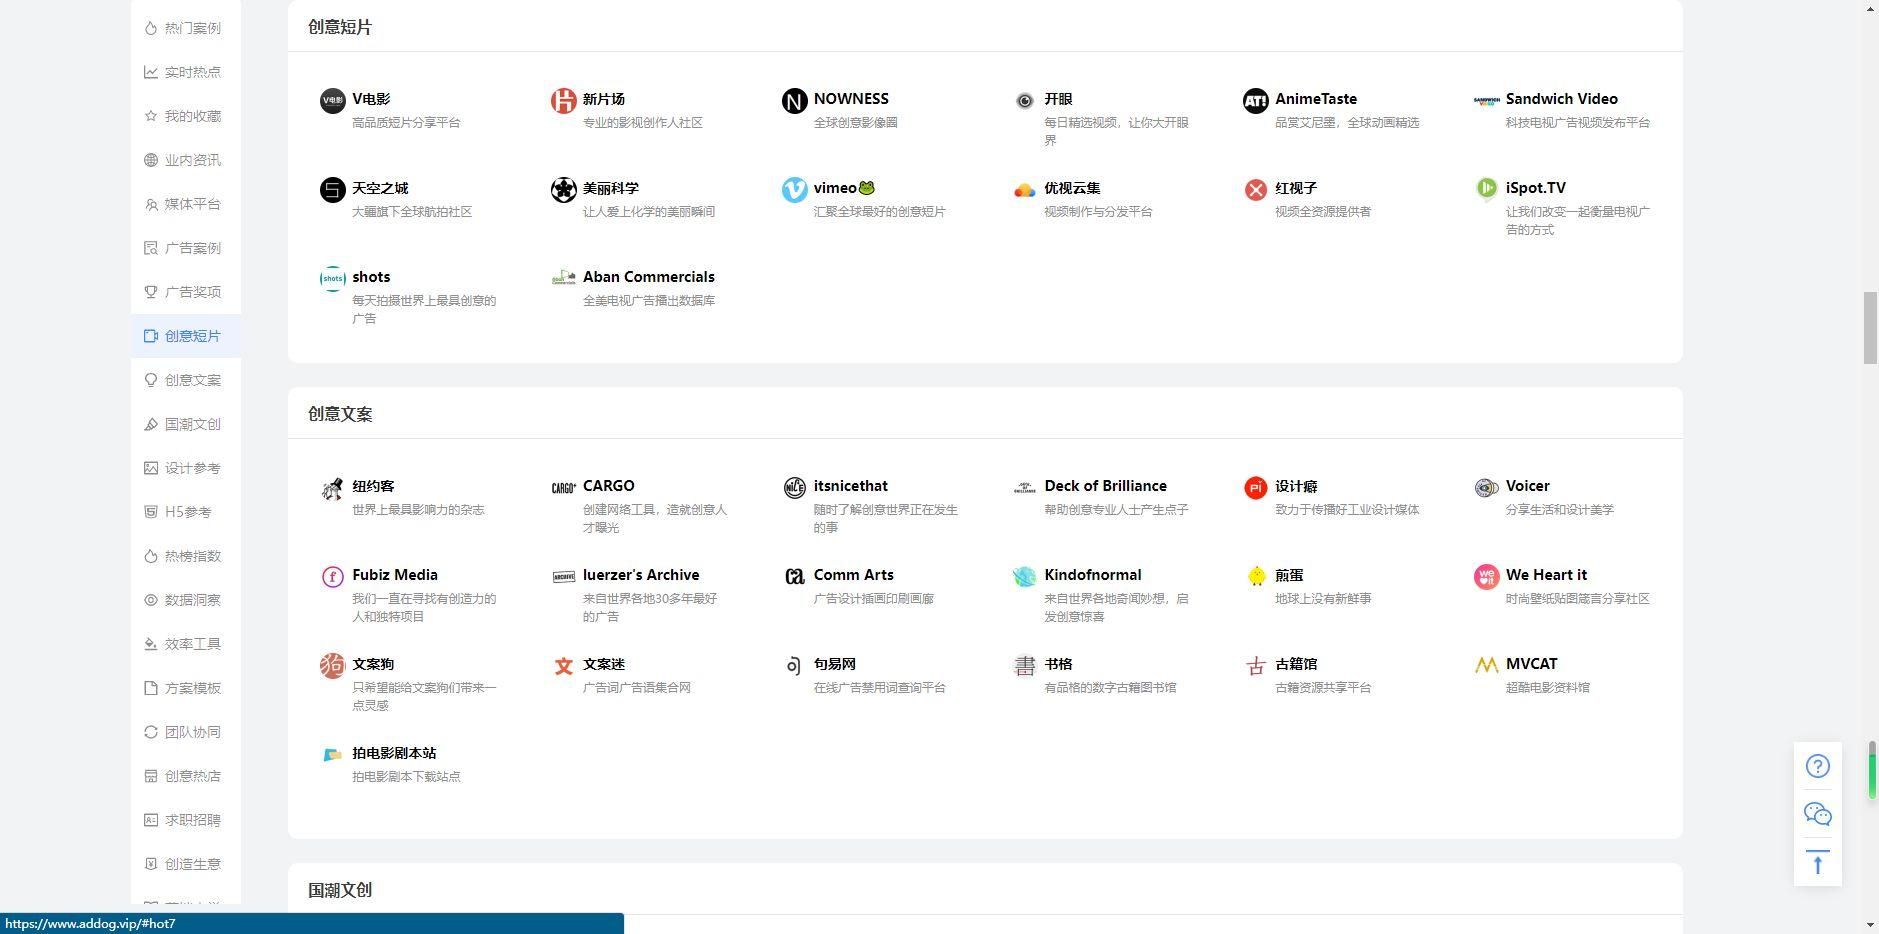Open the 天空之城 black logo icon
1879x934 pixels.
(332, 190)
